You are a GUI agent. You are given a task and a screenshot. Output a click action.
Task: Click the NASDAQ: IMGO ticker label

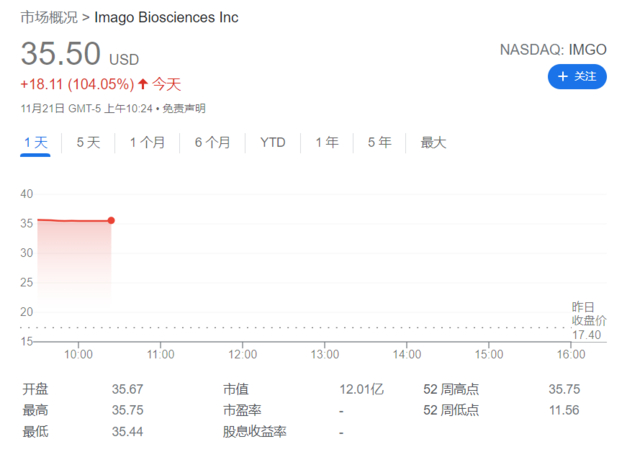coord(553,47)
